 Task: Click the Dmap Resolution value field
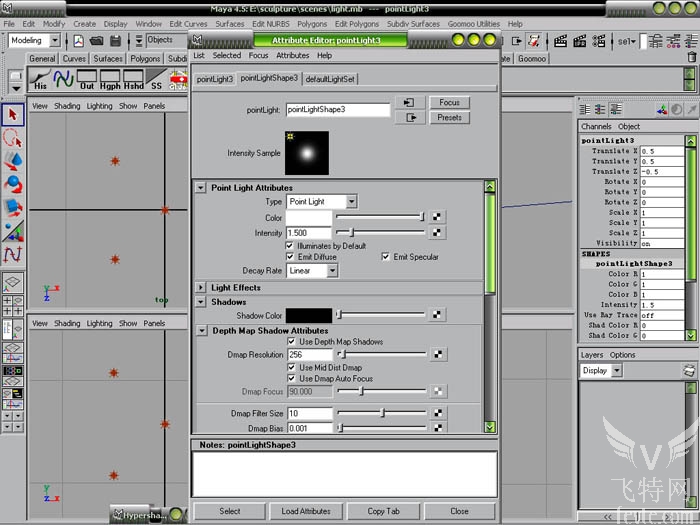click(310, 355)
